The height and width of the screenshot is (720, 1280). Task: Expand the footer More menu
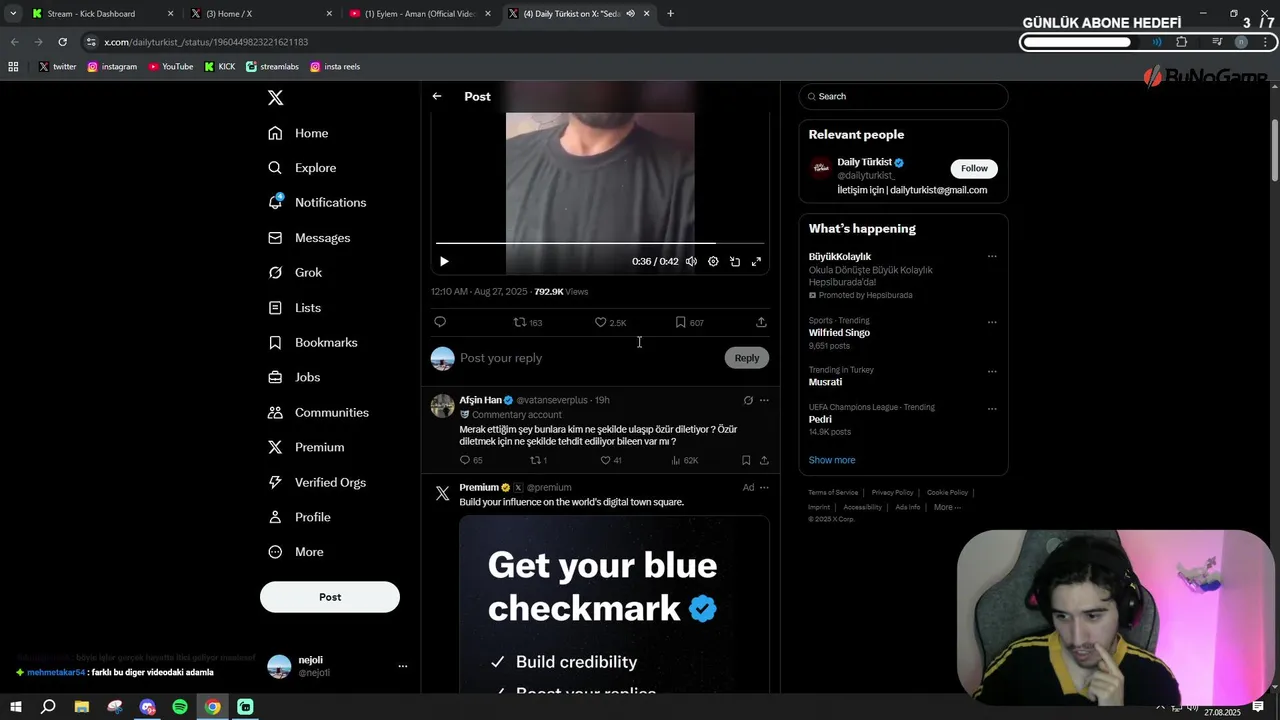coord(947,507)
